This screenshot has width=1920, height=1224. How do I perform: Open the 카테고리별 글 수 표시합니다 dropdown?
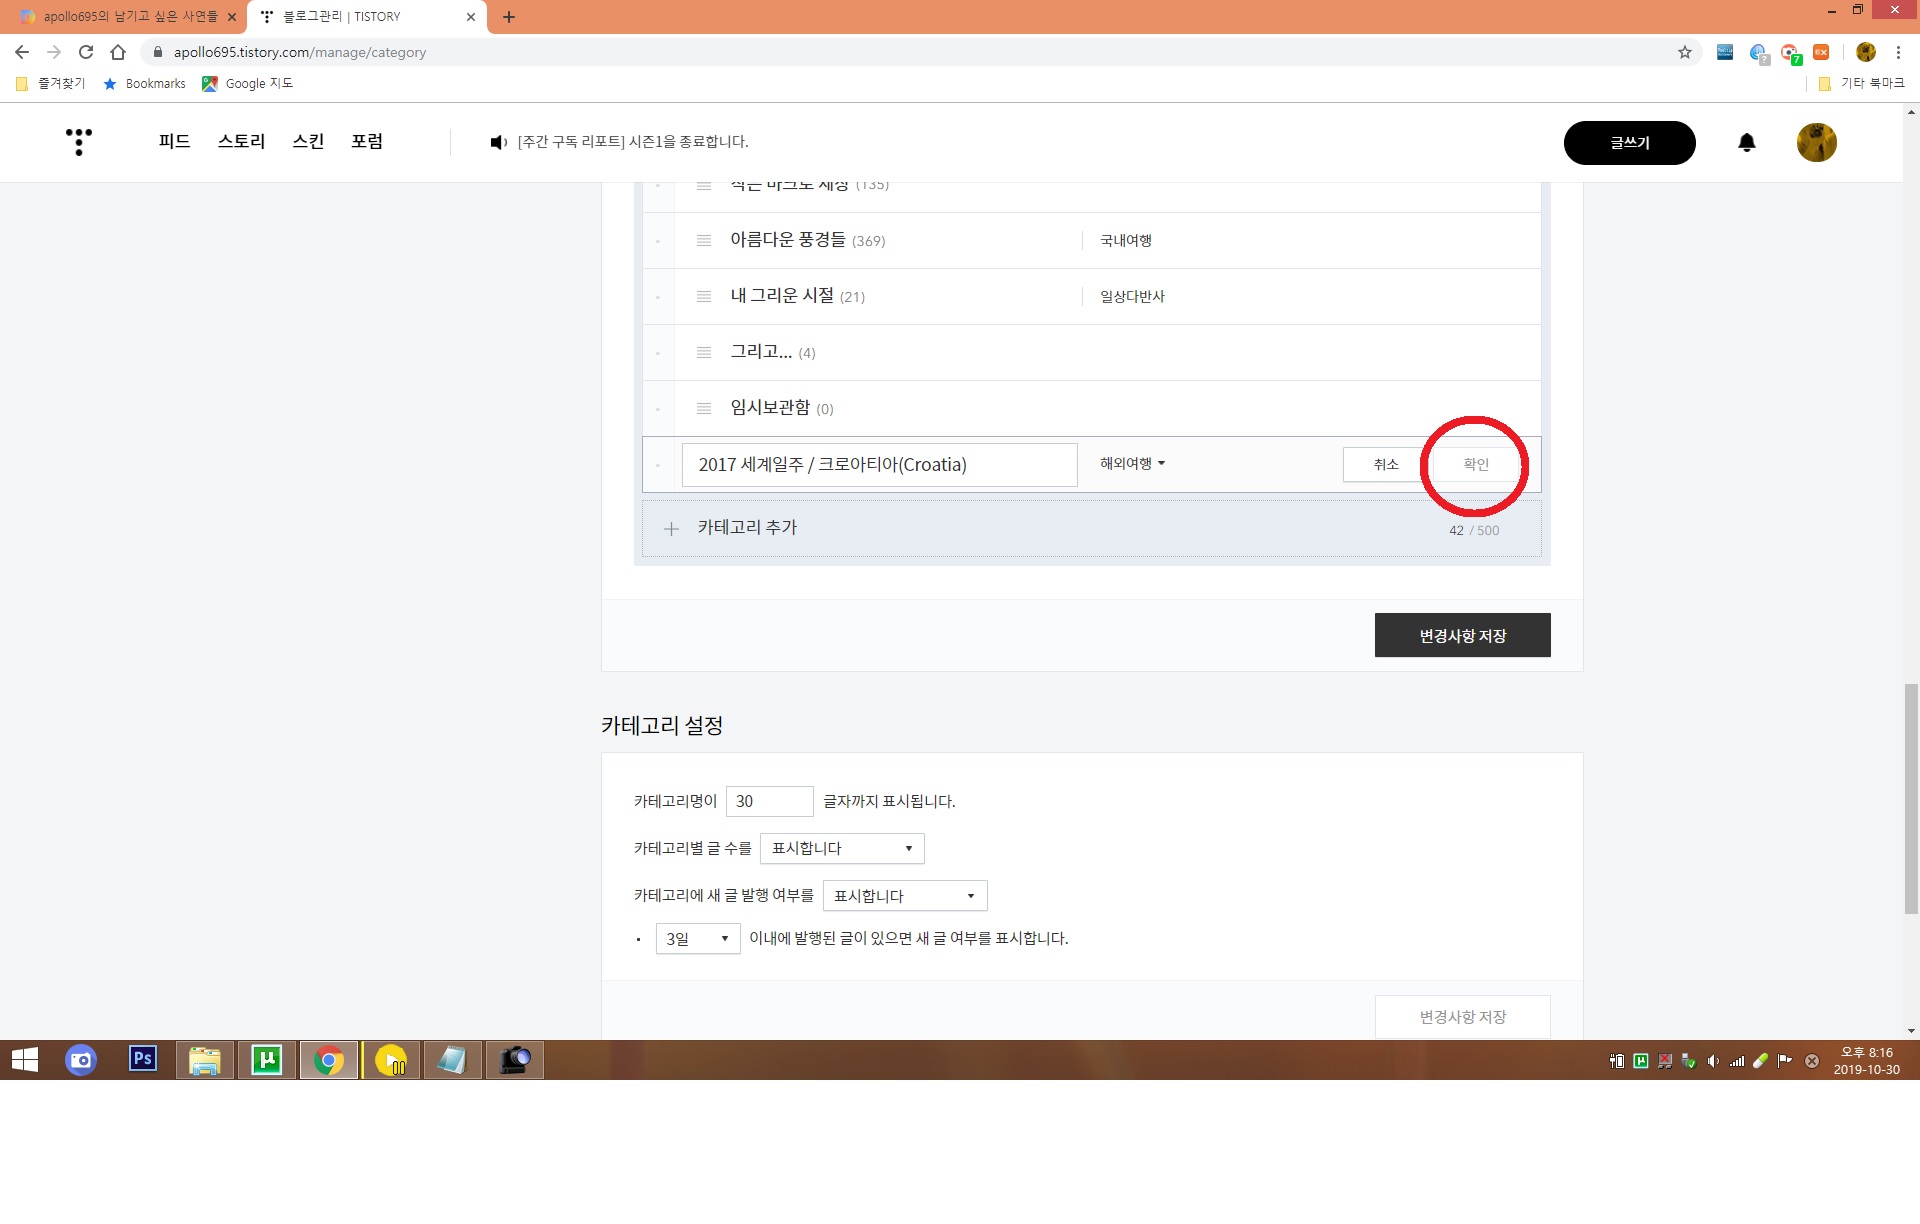842,848
